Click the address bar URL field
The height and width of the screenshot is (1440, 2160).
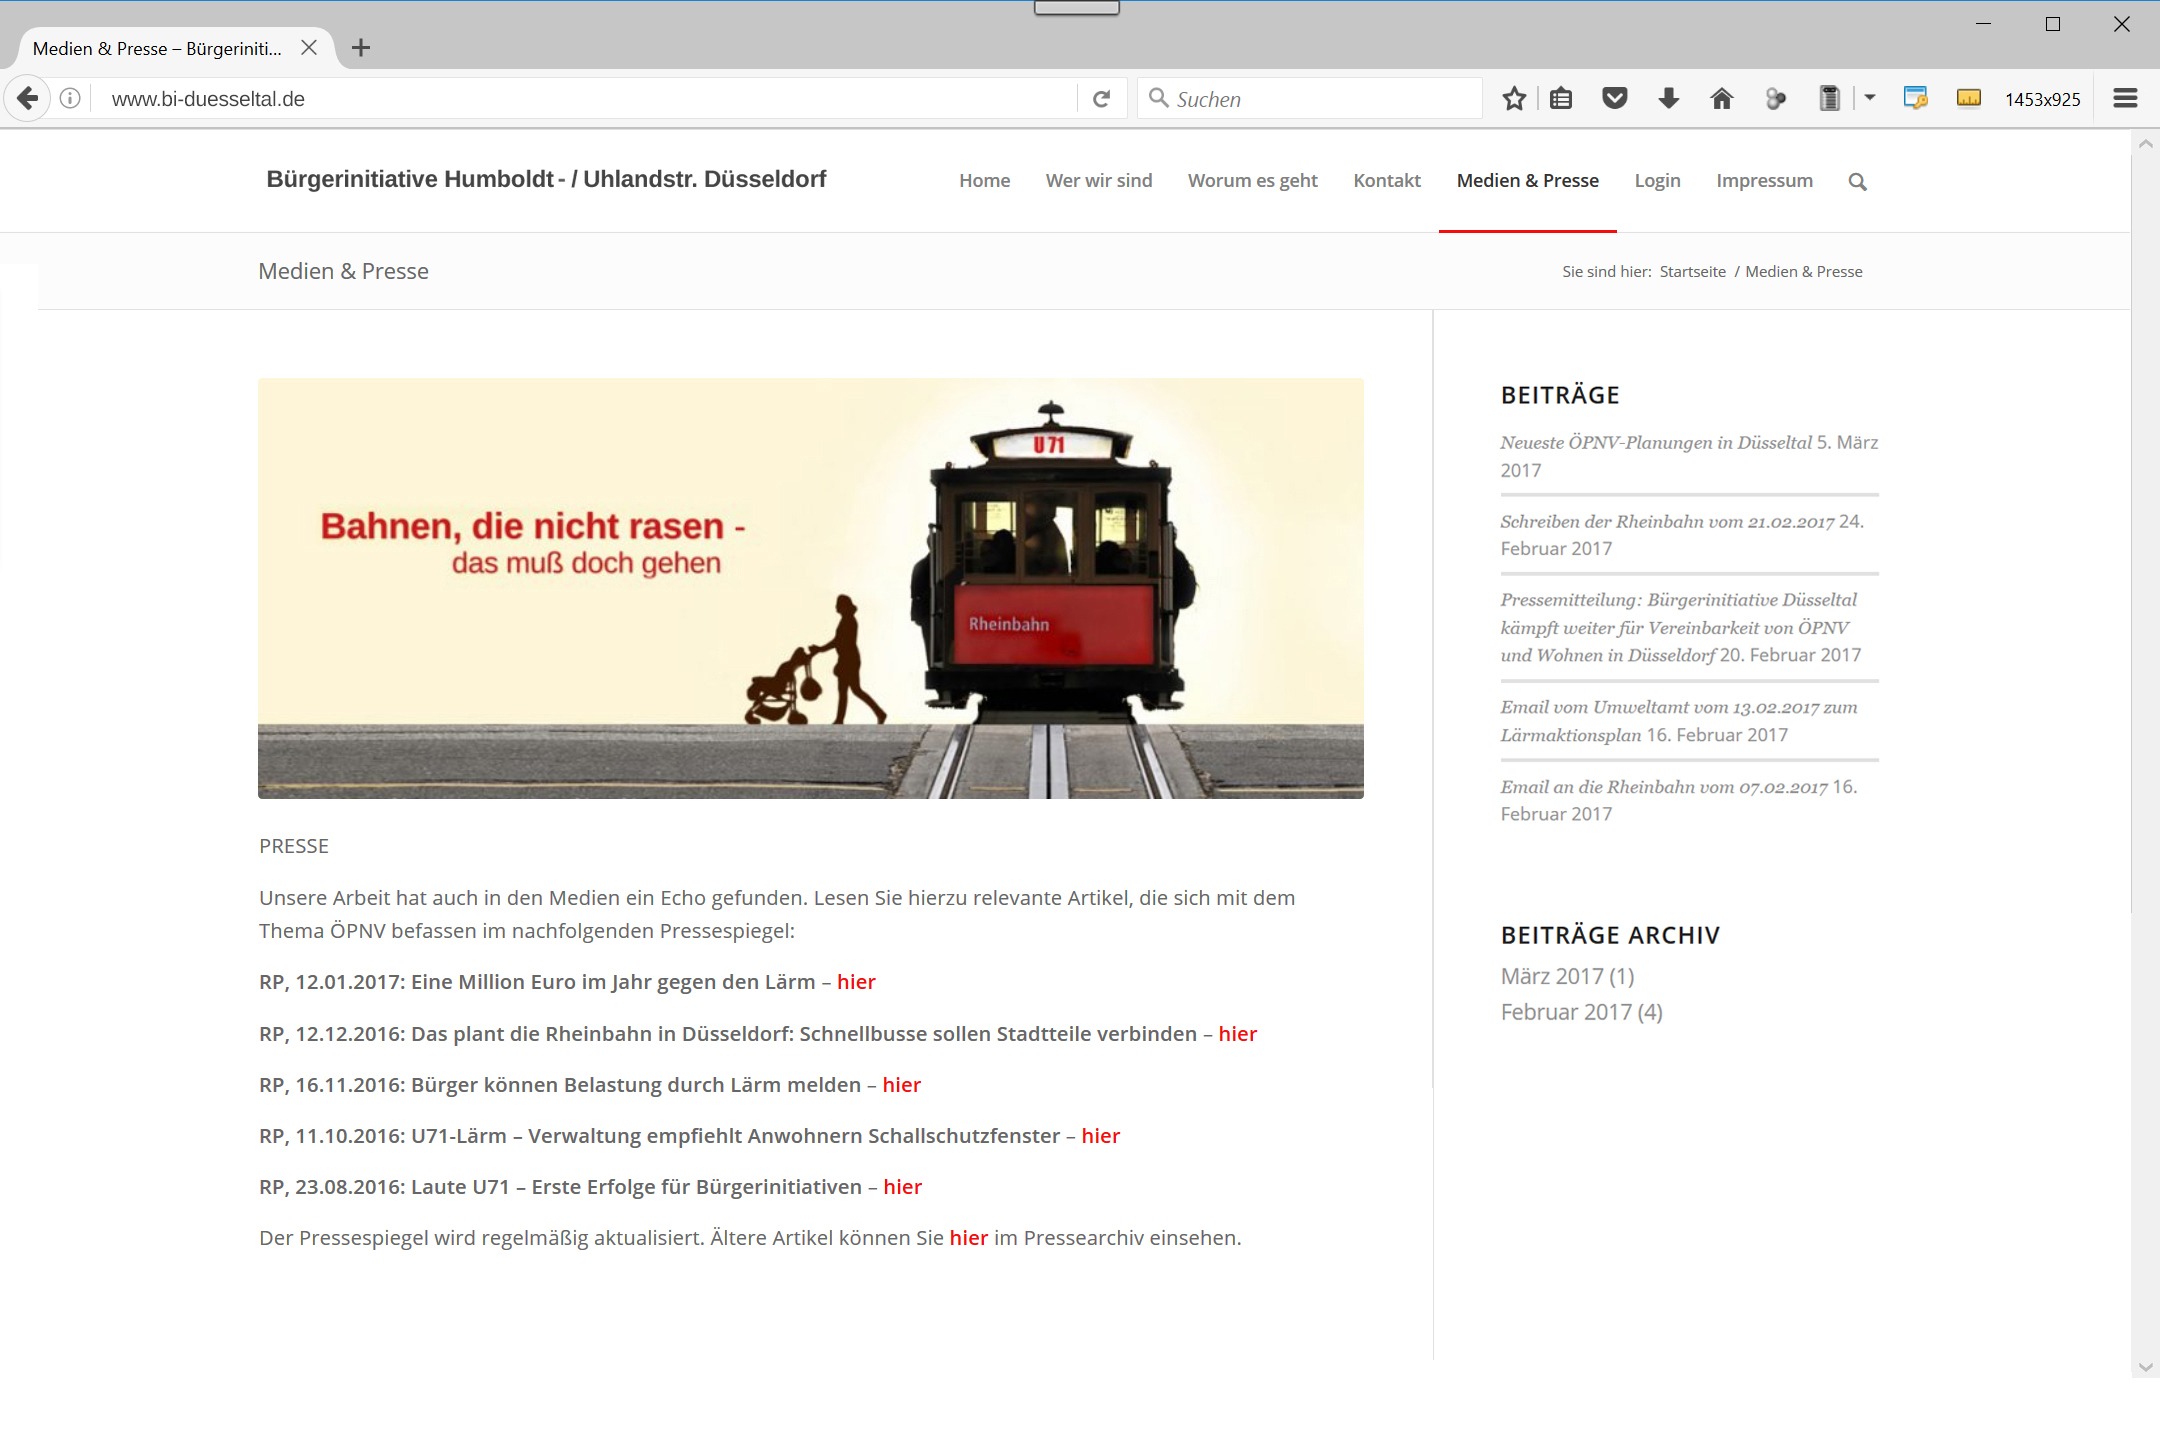click(590, 98)
